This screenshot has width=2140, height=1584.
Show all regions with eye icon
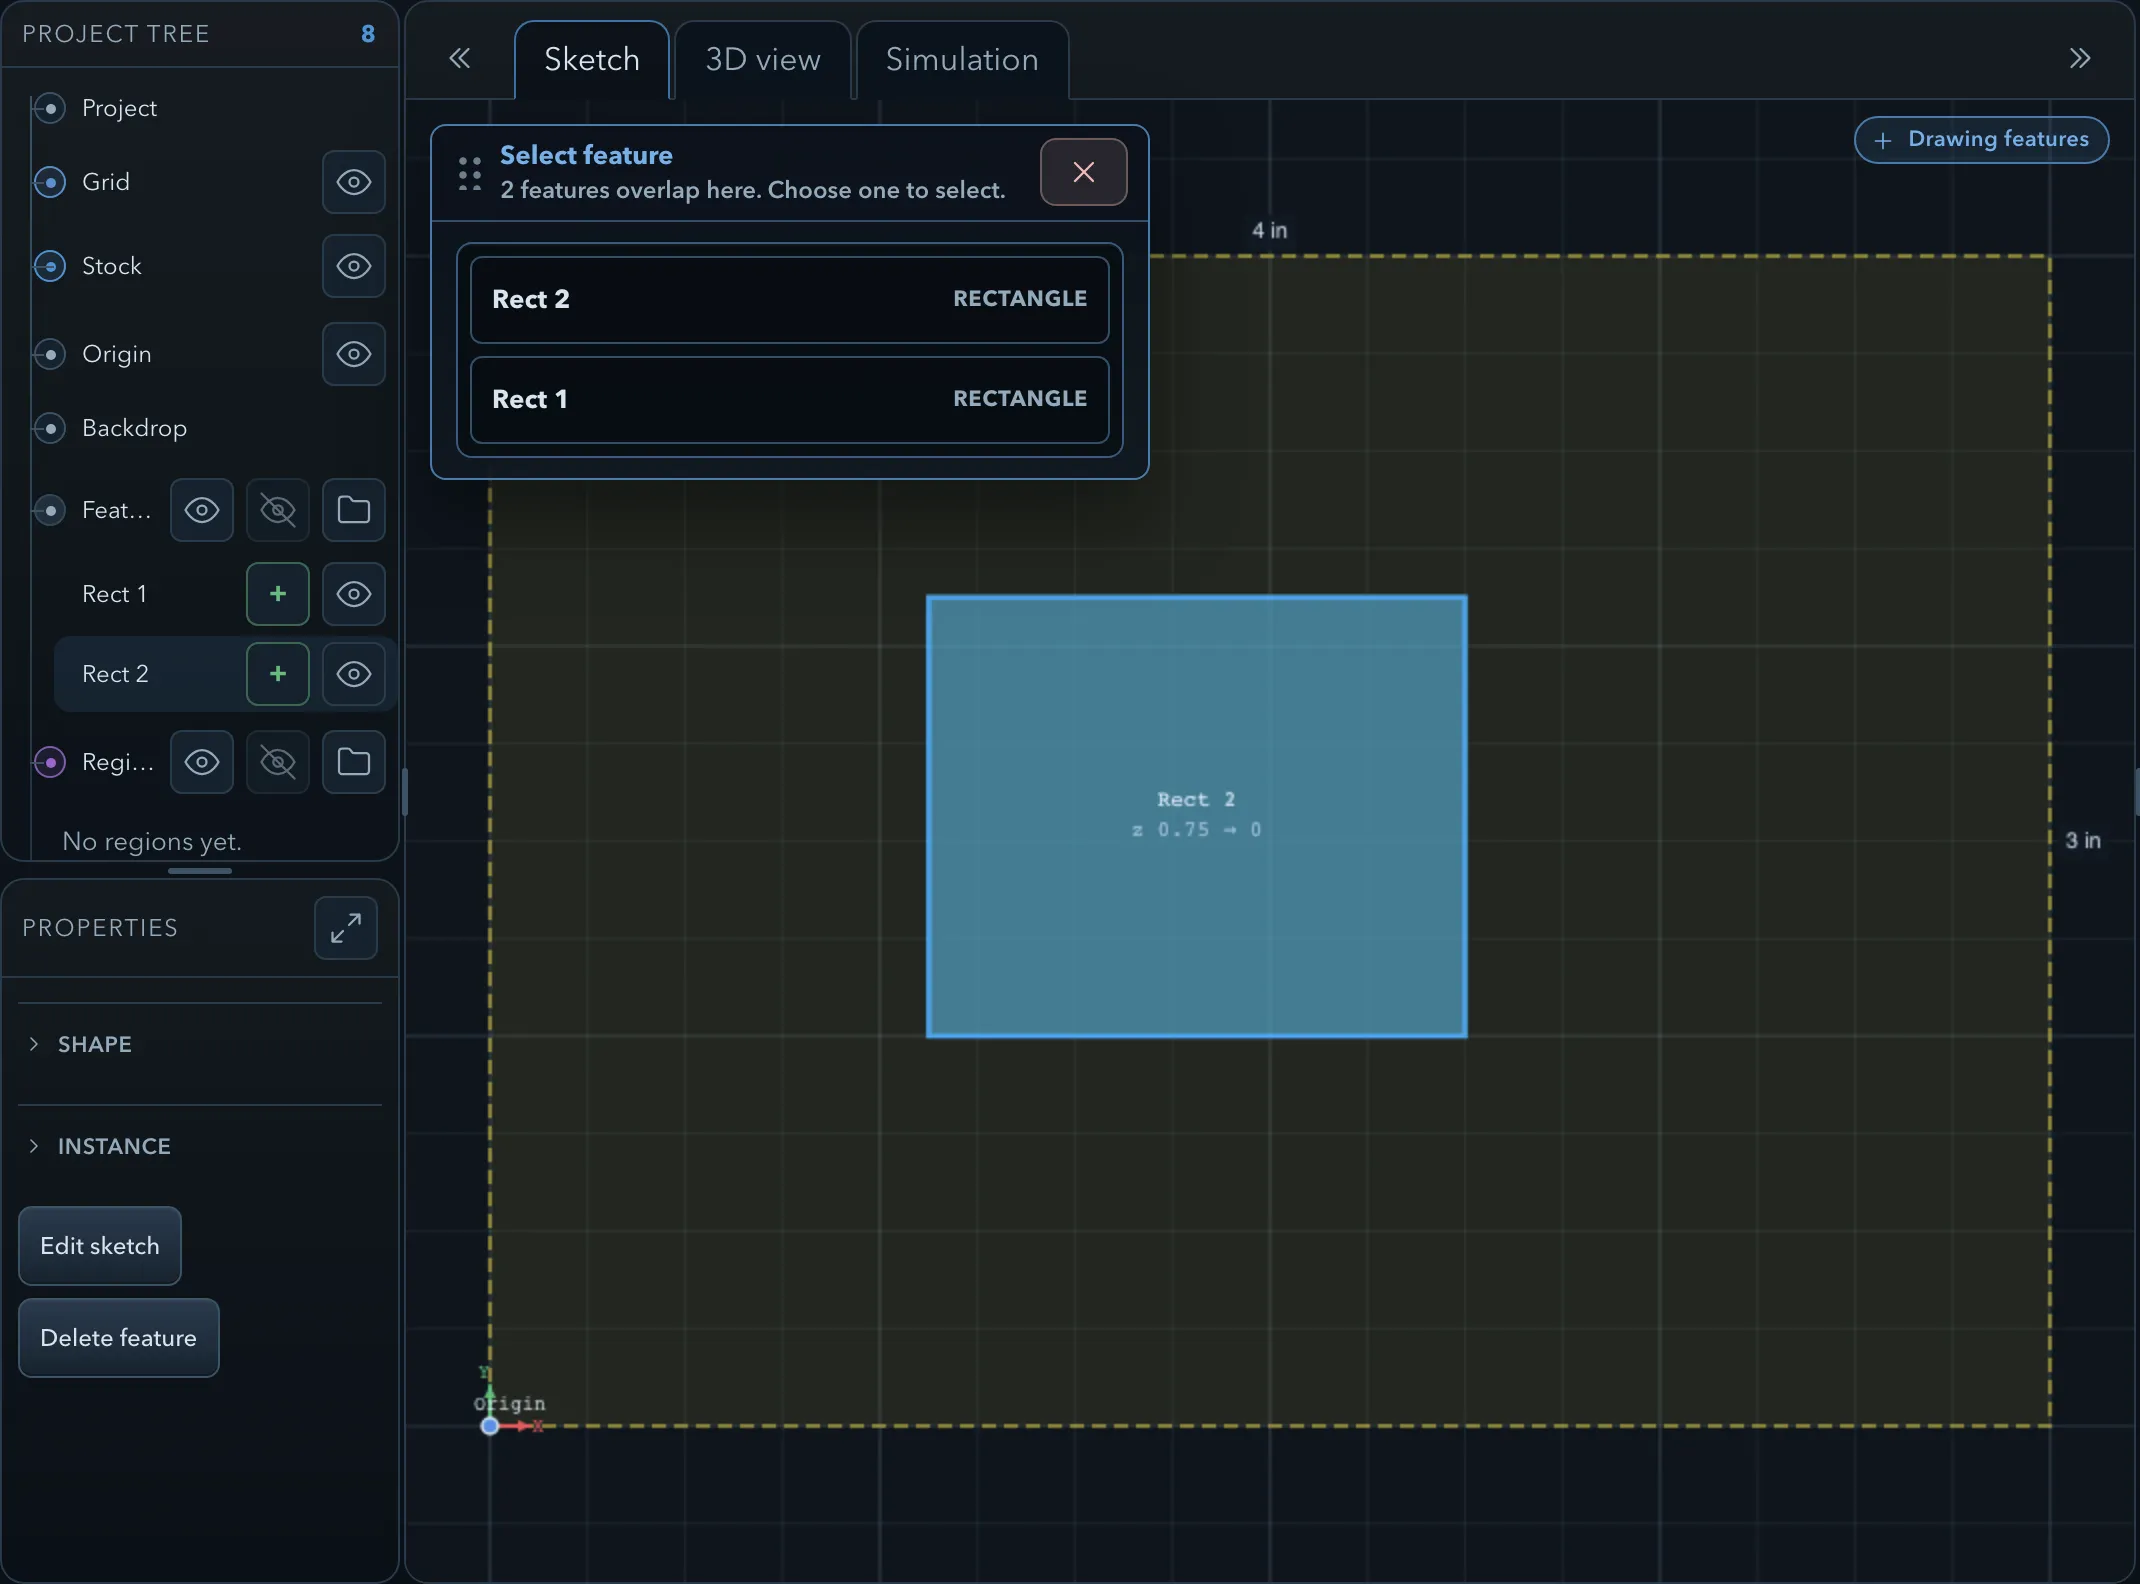[202, 762]
